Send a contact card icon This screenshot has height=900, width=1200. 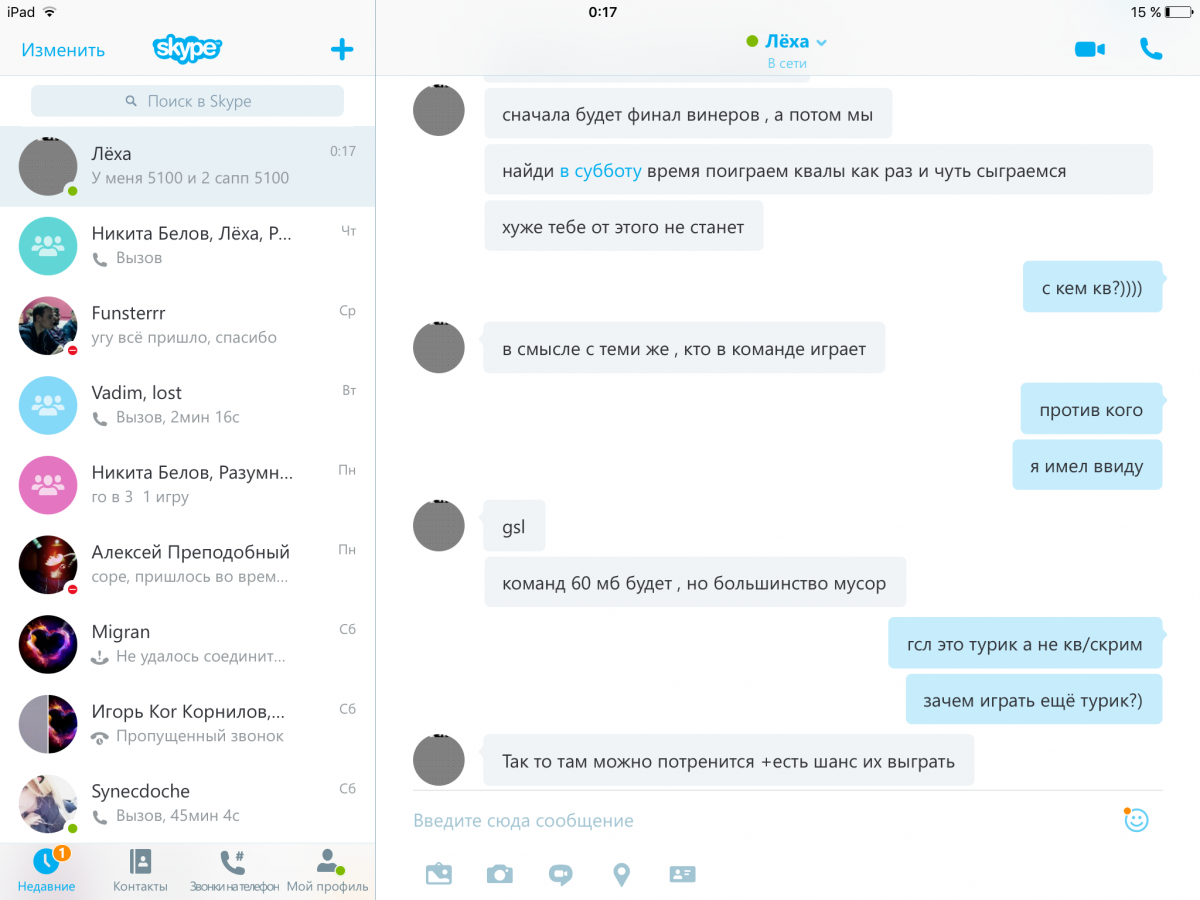tap(683, 874)
